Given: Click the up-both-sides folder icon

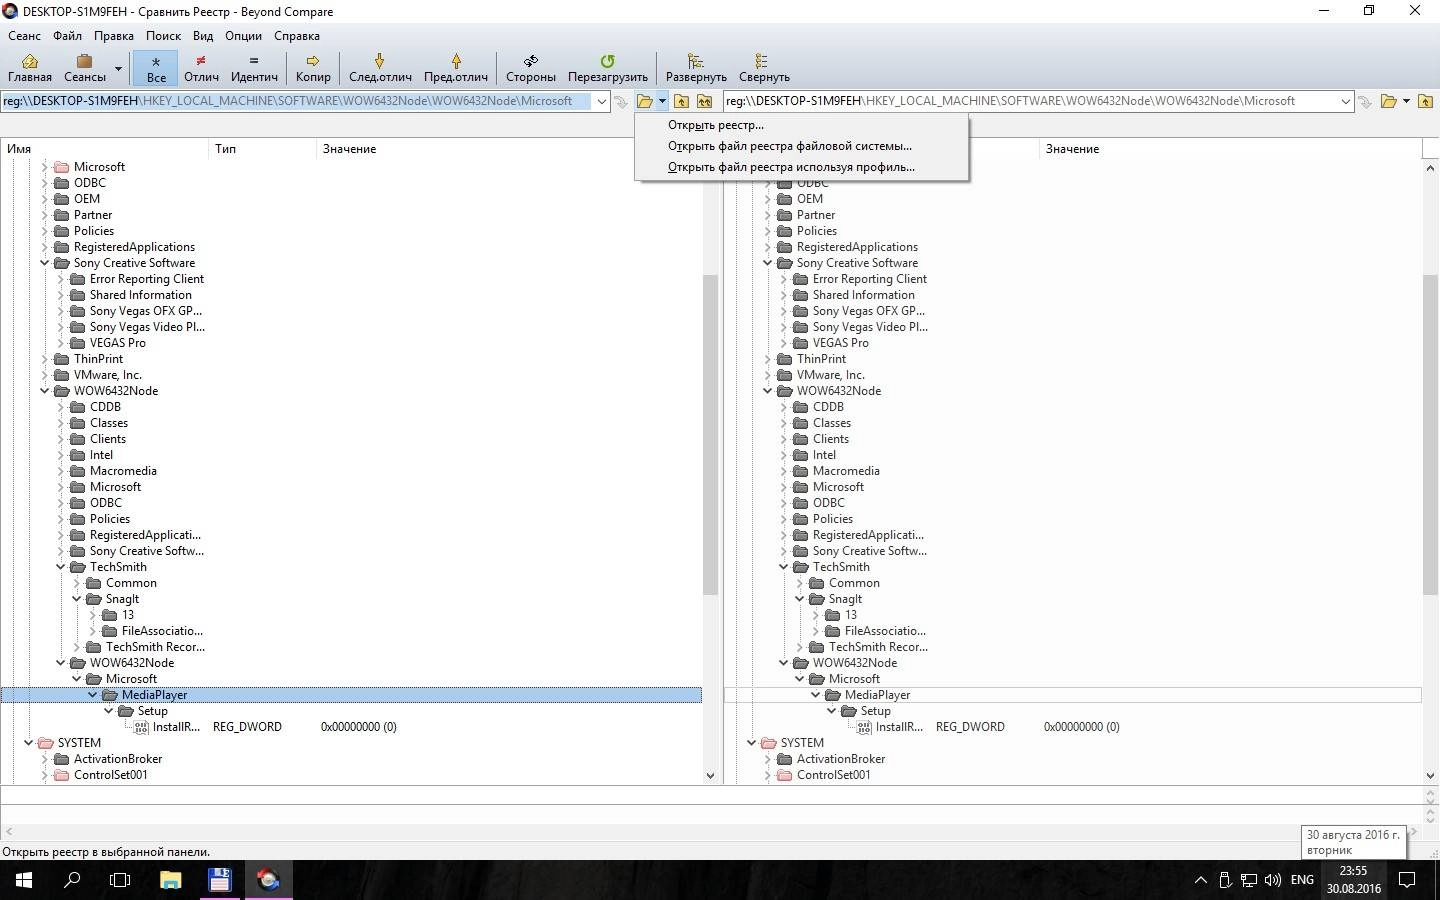Looking at the screenshot, I should [x=704, y=101].
